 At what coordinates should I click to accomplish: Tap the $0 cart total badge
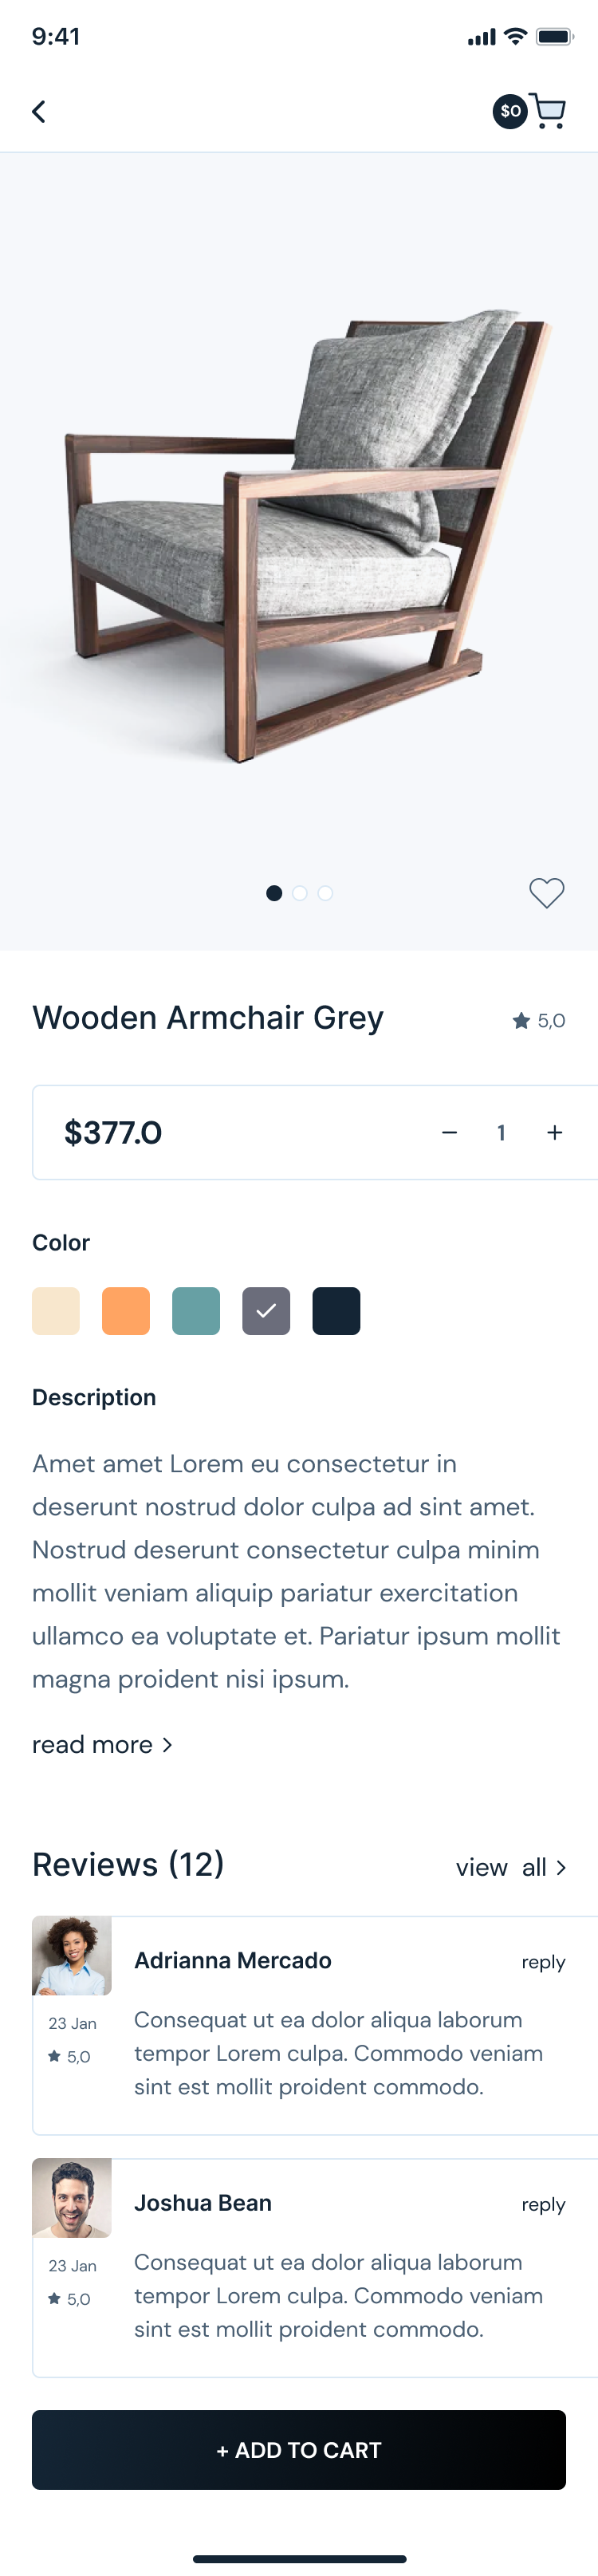tap(510, 111)
